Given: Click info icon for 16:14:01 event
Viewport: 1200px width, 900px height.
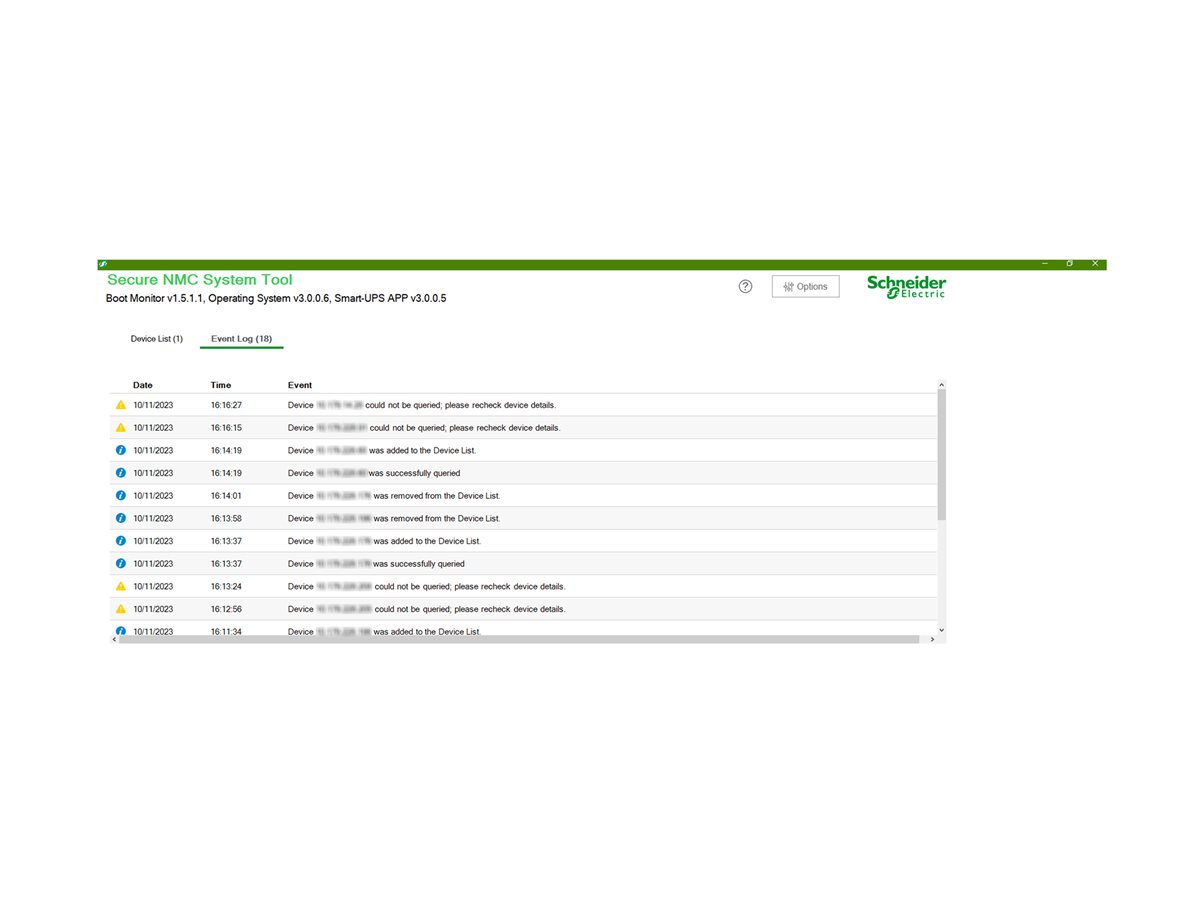Looking at the screenshot, I should click(121, 496).
